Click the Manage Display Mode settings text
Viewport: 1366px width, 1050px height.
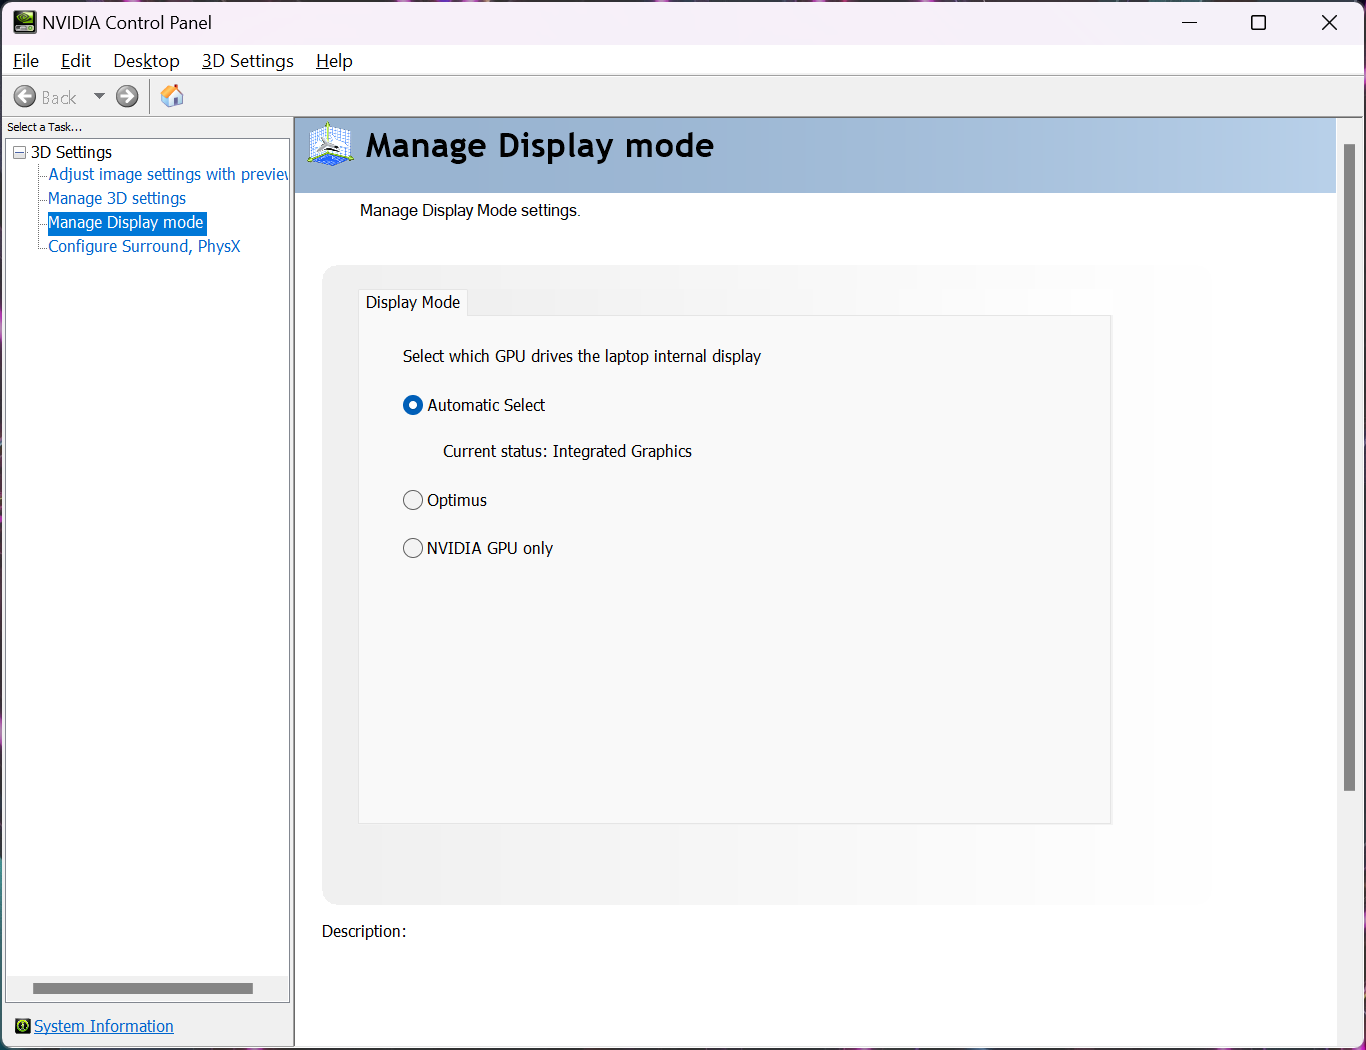tap(470, 210)
